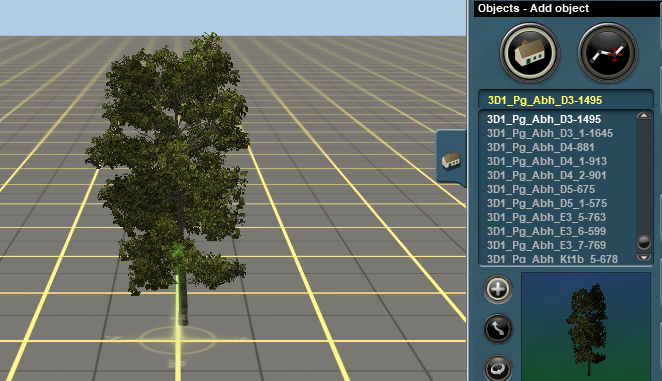662x381 pixels.
Task: Choose the 3D1_Pg_Abh_D5-675 object
Action: tap(541, 189)
